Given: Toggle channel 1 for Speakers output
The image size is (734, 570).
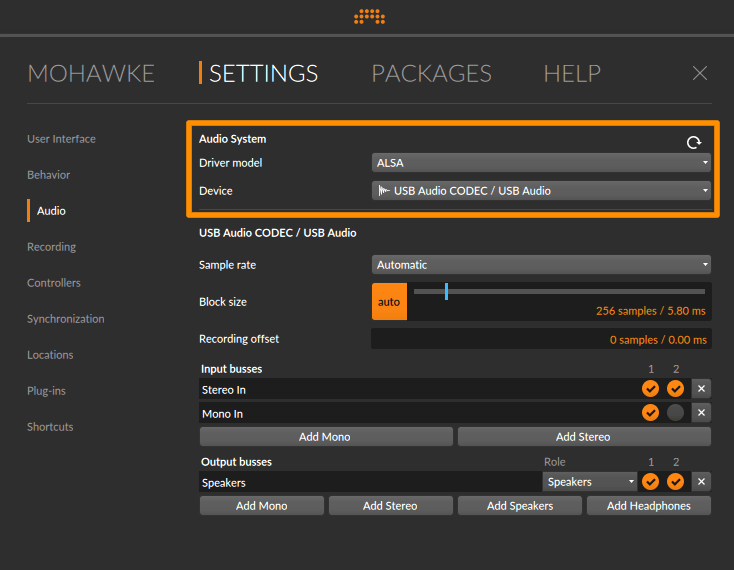Looking at the screenshot, I should pyautogui.click(x=650, y=482).
